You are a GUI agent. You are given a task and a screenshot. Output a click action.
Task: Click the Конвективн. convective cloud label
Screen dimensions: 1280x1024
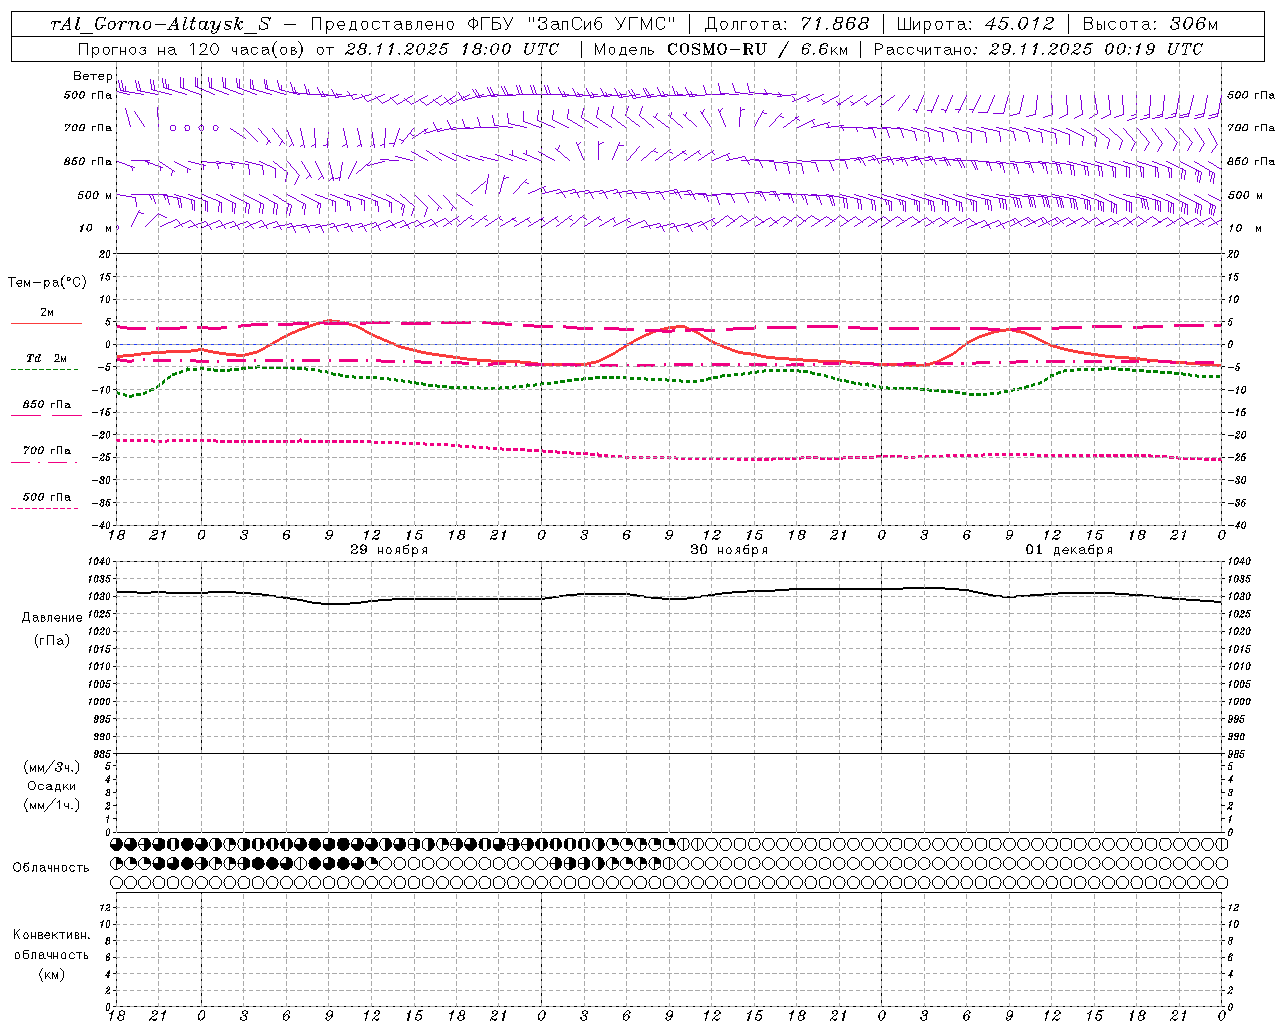[52, 935]
